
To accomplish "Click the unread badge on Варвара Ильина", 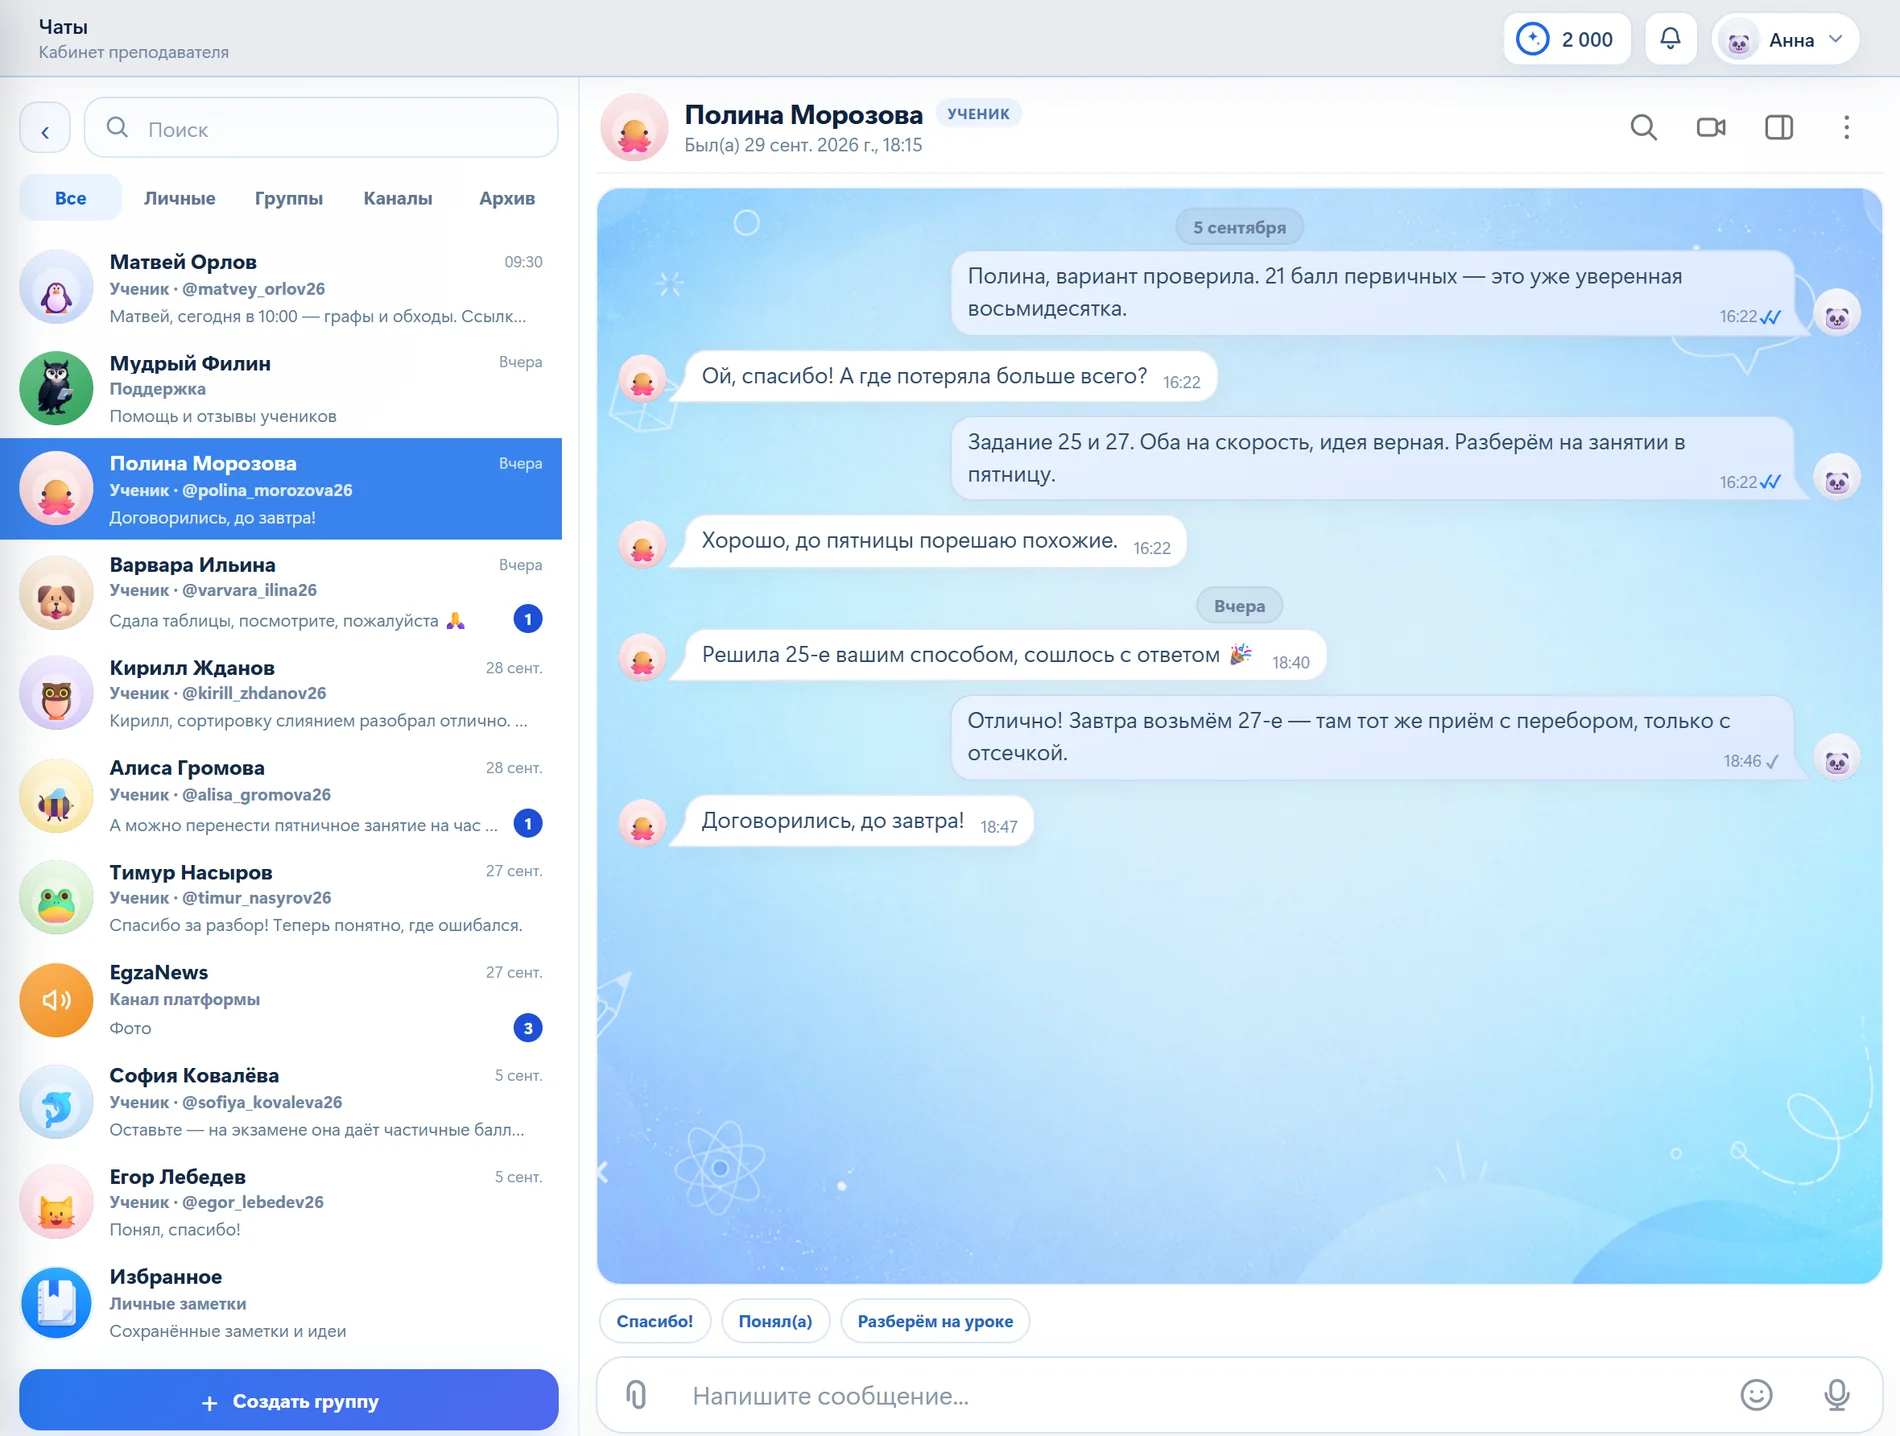I will click(528, 619).
